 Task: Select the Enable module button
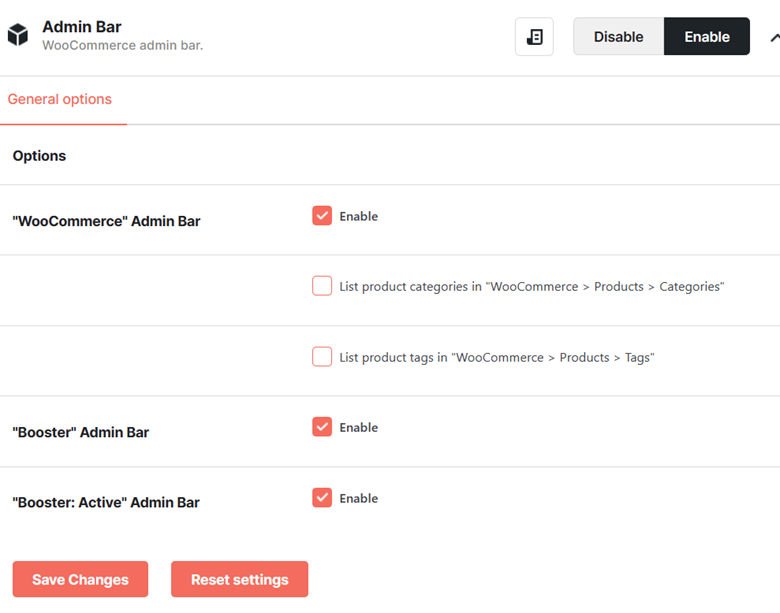707,36
